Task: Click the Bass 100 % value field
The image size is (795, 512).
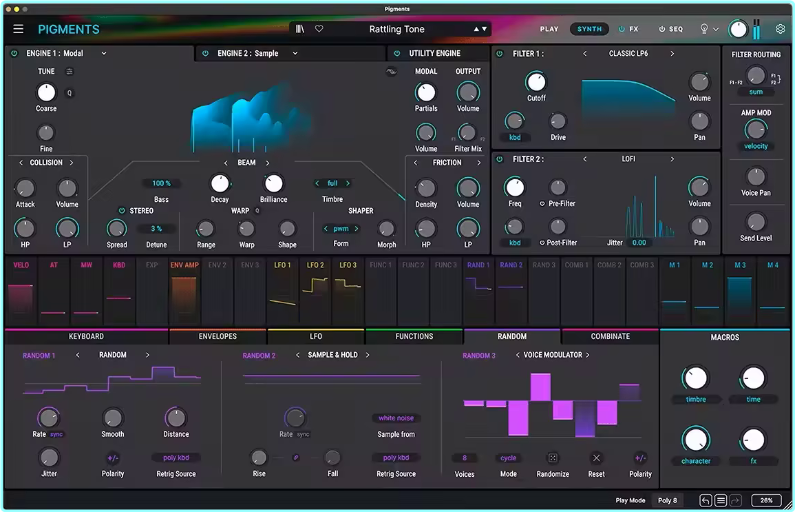Action: [x=161, y=184]
